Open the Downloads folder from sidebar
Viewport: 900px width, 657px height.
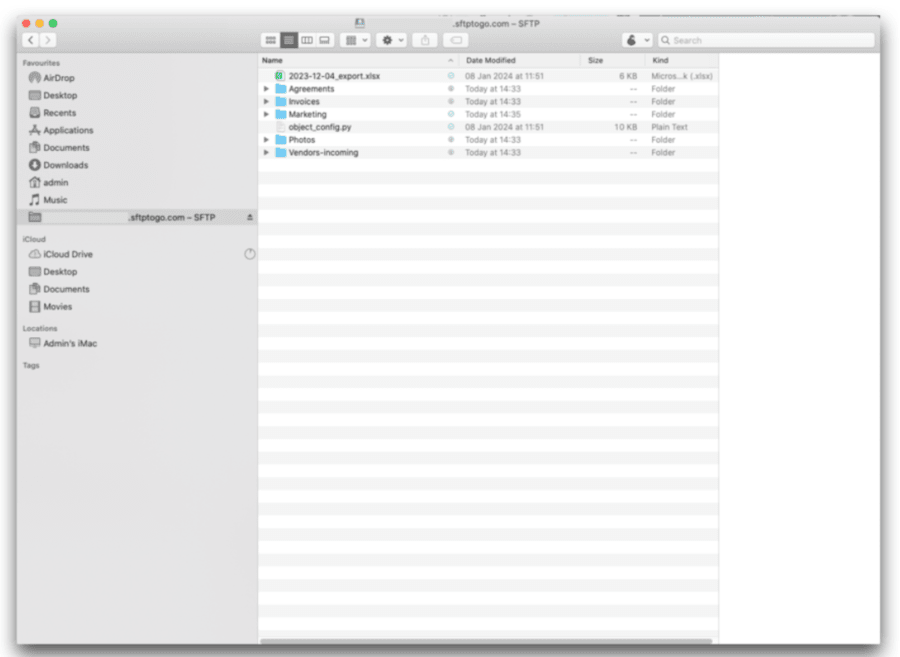click(x=66, y=164)
